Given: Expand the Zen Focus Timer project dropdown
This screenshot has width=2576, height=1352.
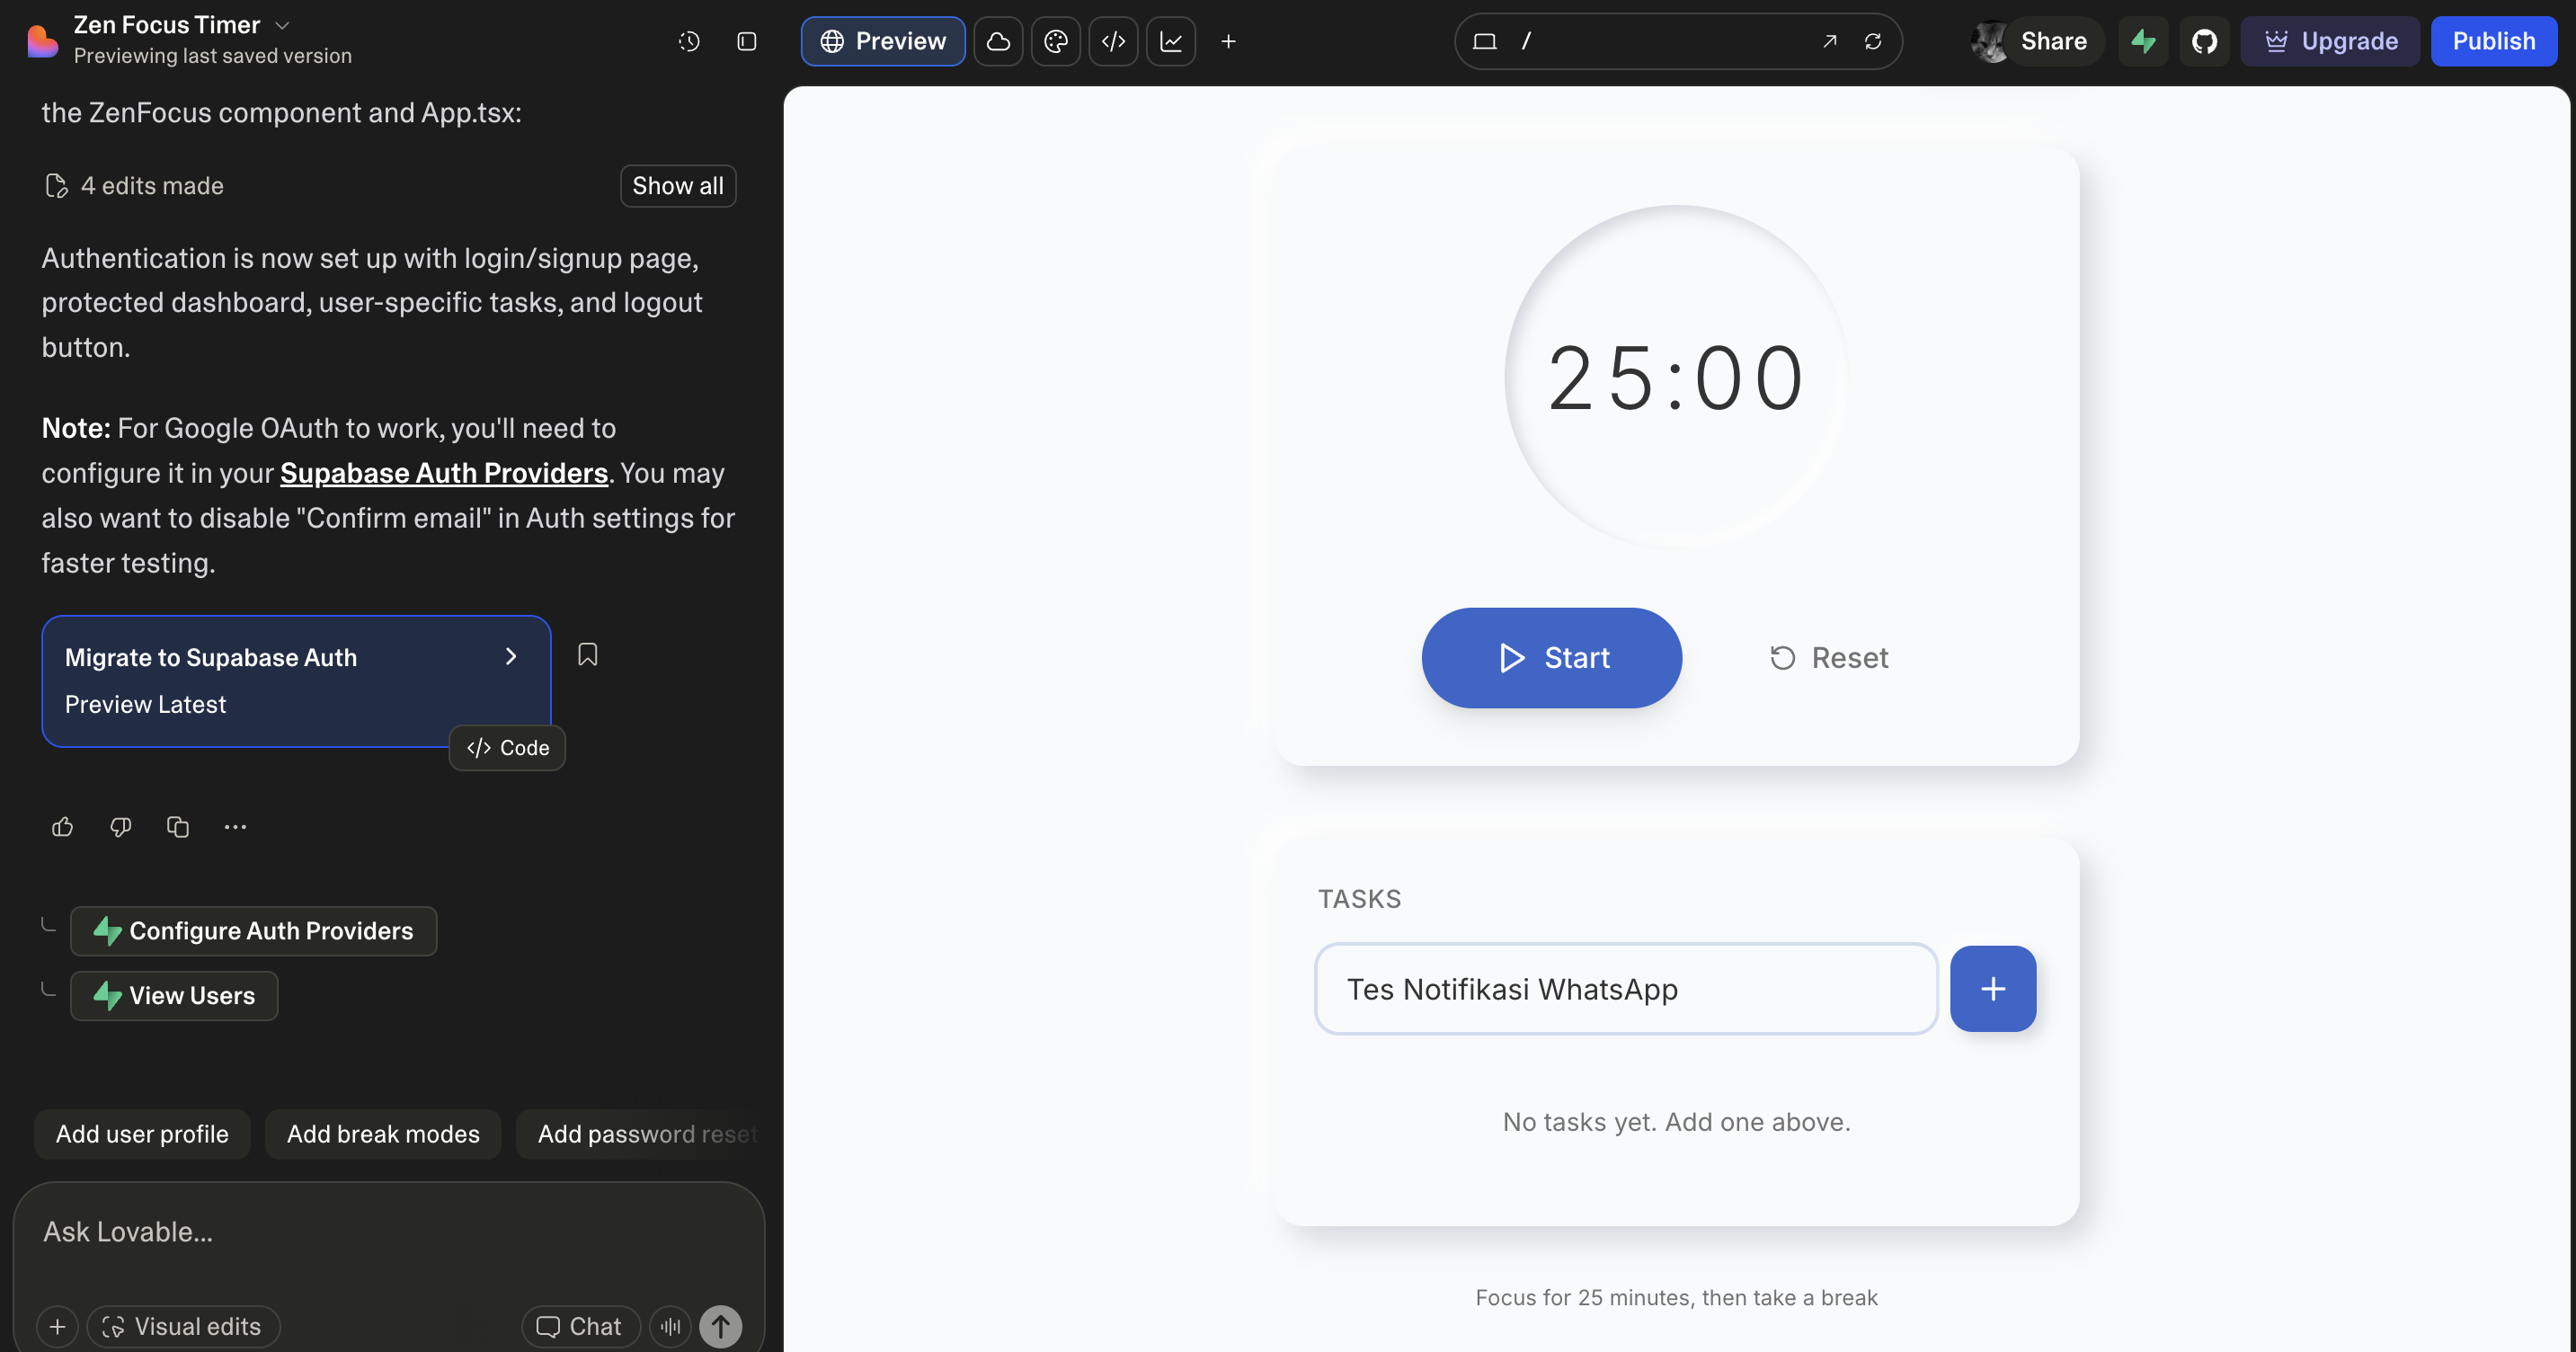Looking at the screenshot, I should (282, 25).
